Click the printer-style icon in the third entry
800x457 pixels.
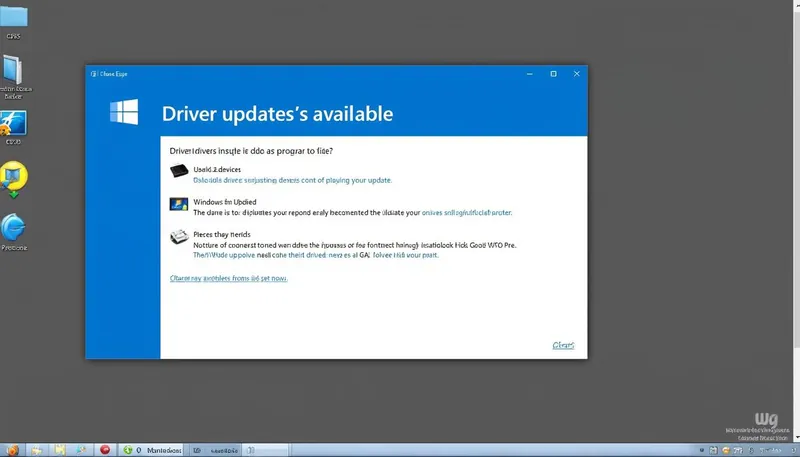179,237
